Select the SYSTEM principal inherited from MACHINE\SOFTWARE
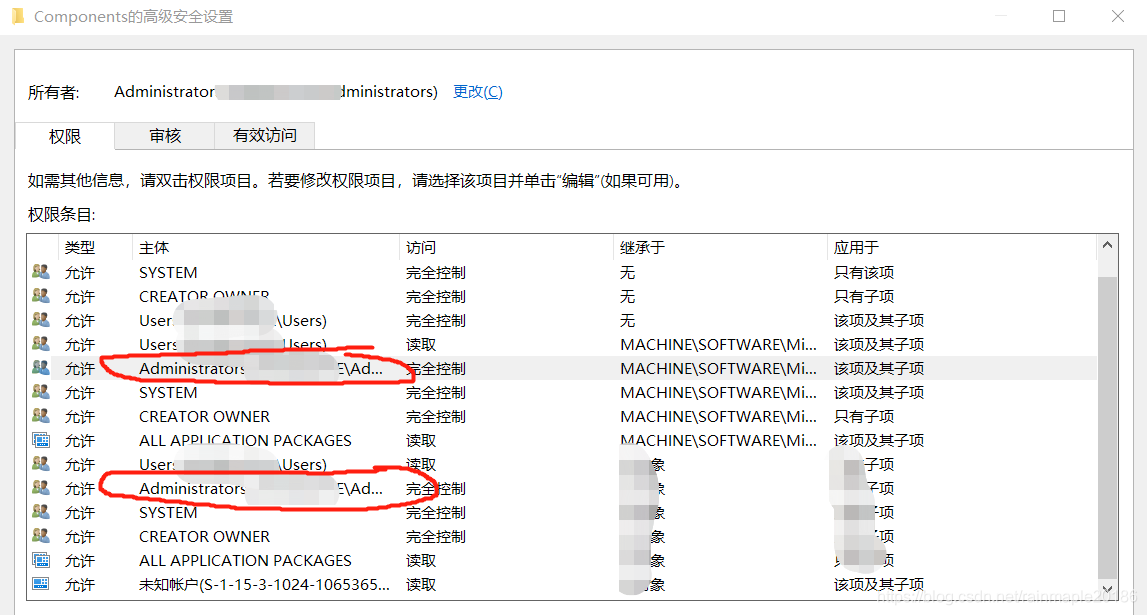This screenshot has height=615, width=1147. pos(168,393)
